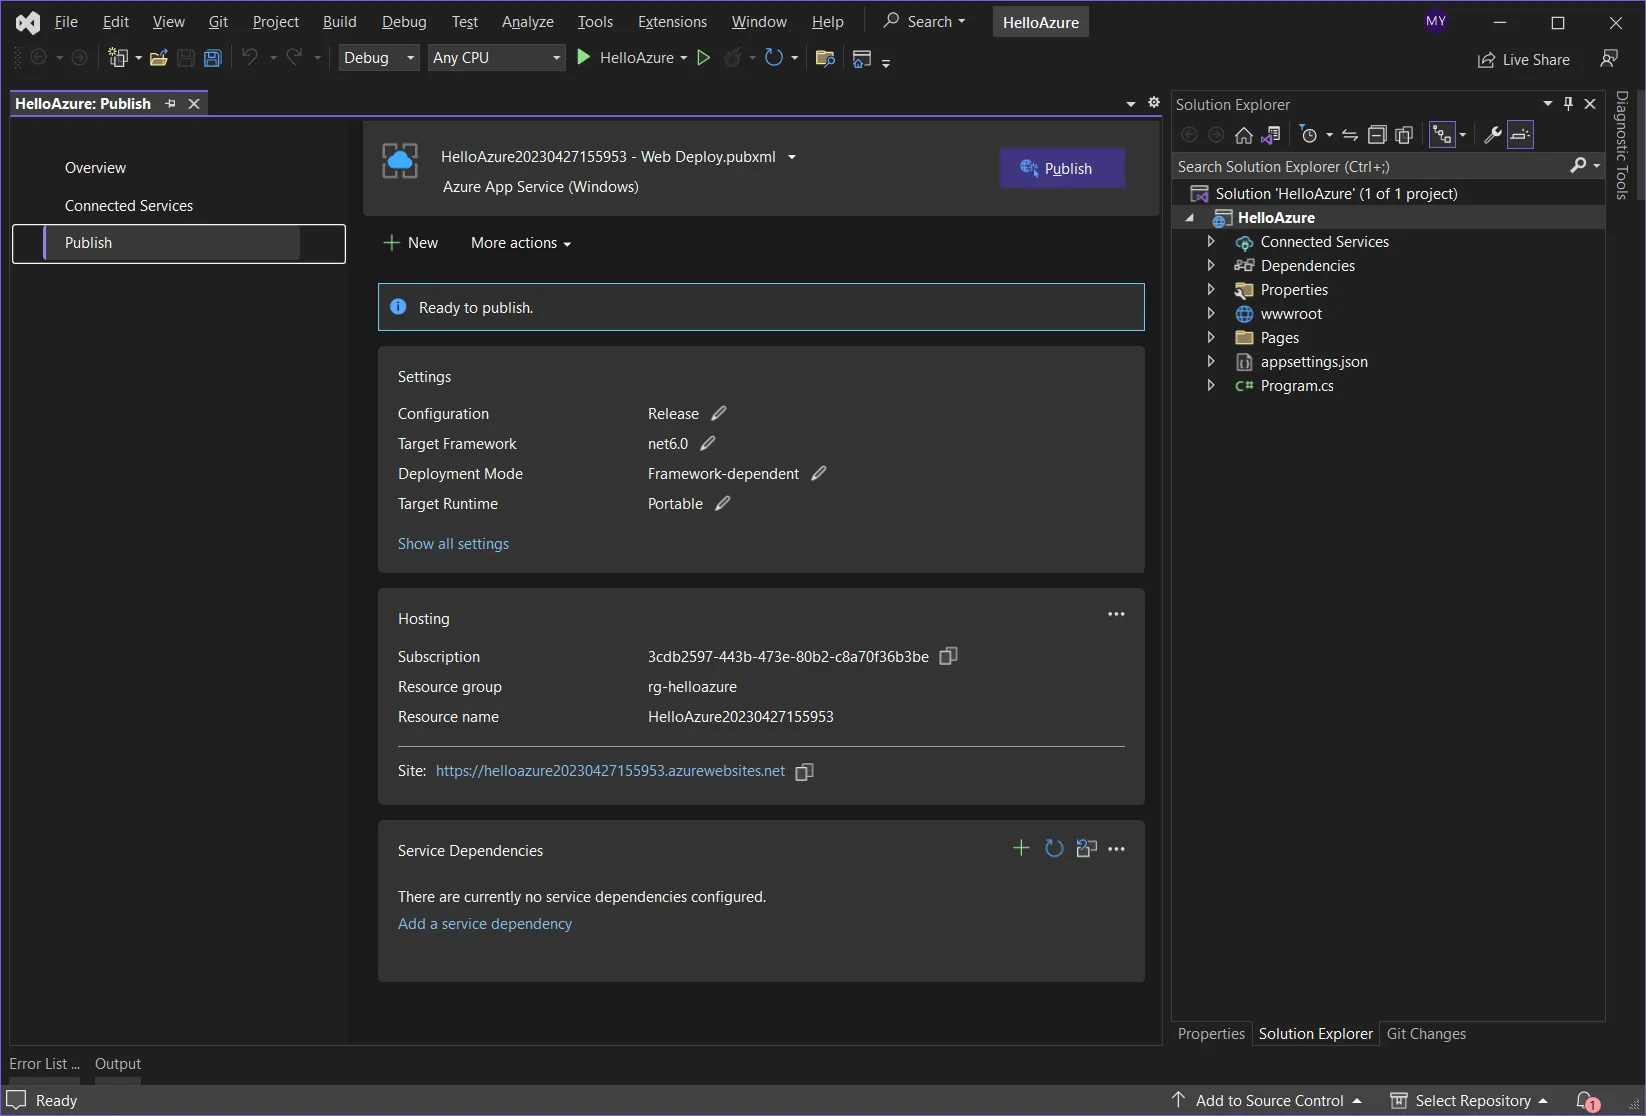The image size is (1646, 1116).
Task: Select appsettings.json in Solution Explorer
Action: pyautogui.click(x=1314, y=362)
